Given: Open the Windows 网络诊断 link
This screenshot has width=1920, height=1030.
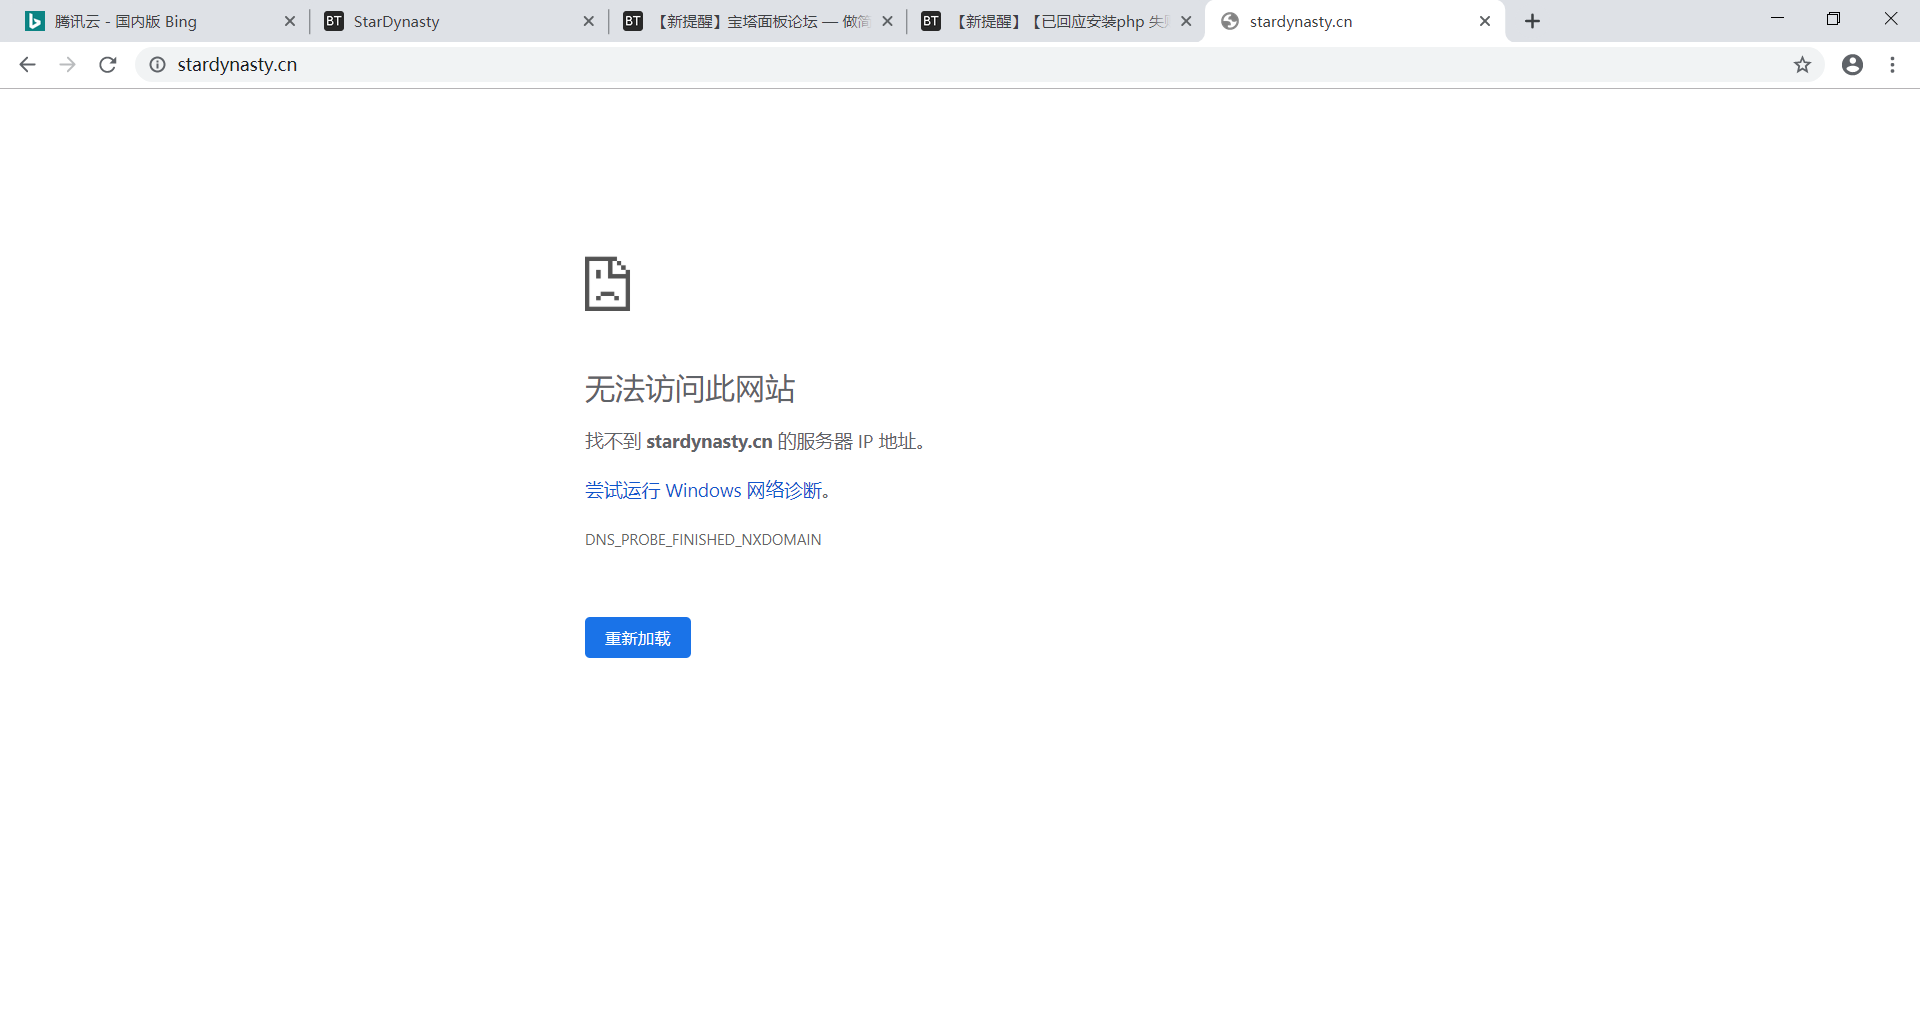Looking at the screenshot, I should (x=705, y=490).
